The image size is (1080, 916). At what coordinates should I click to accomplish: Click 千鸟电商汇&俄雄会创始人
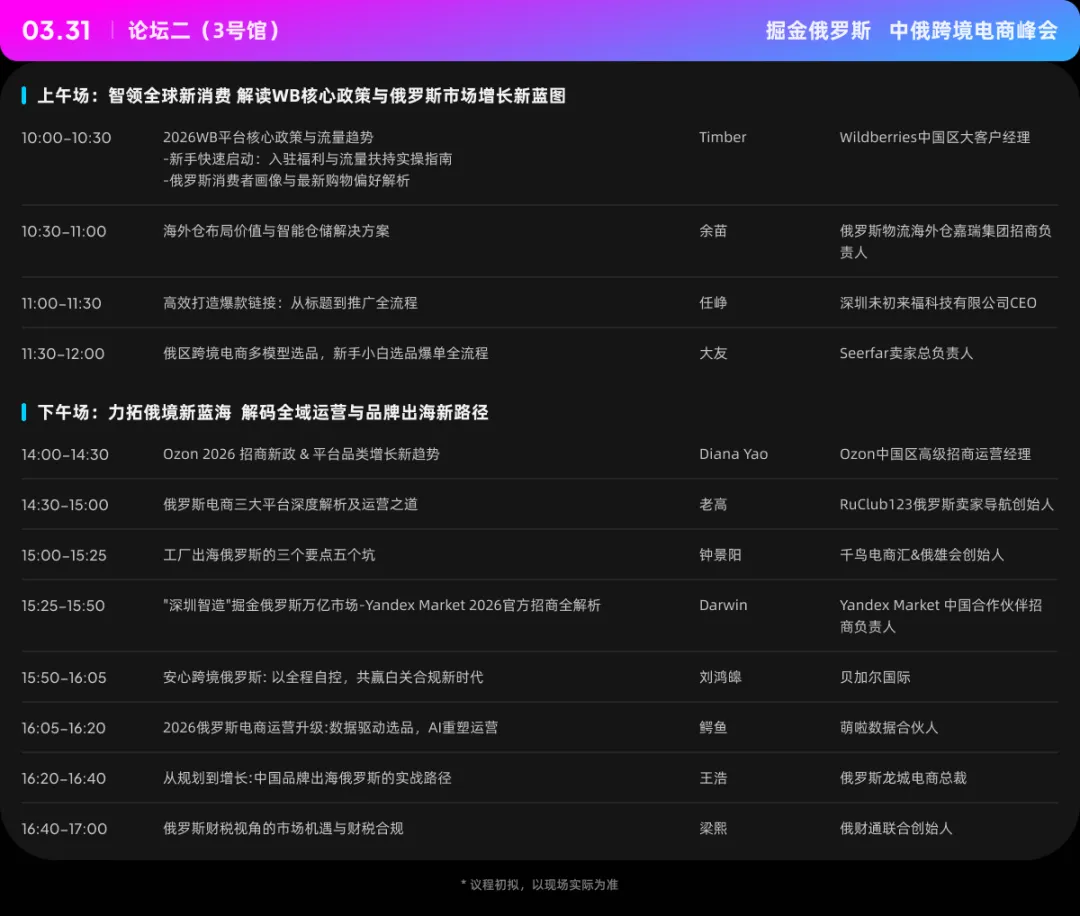[x=921, y=554]
